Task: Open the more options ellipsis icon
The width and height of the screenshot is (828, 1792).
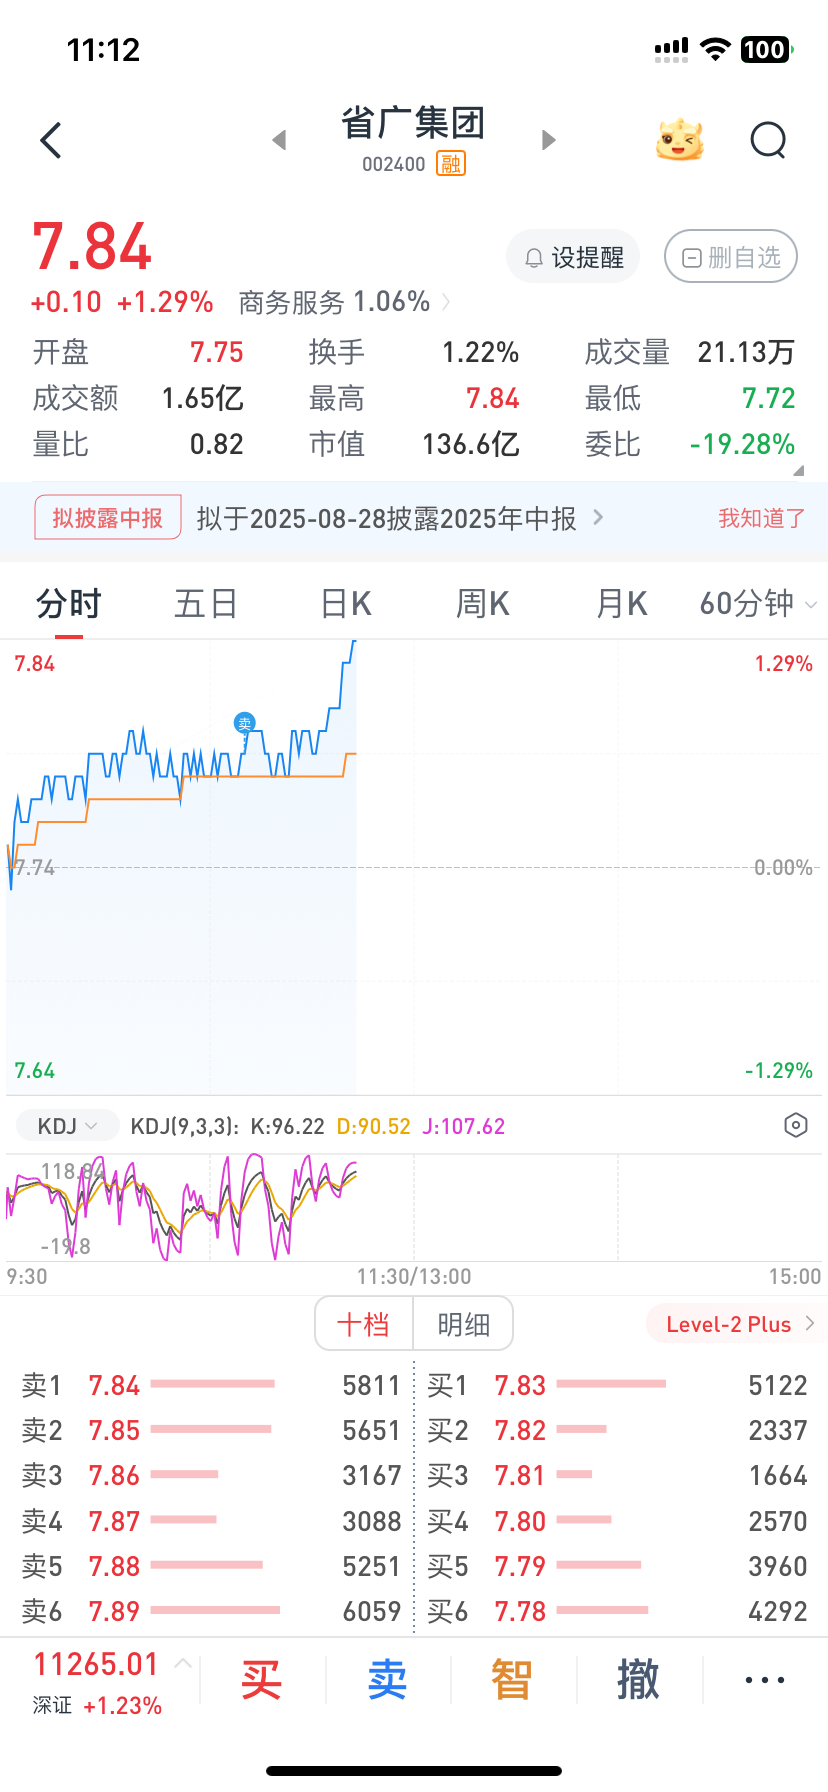Action: 765,1680
